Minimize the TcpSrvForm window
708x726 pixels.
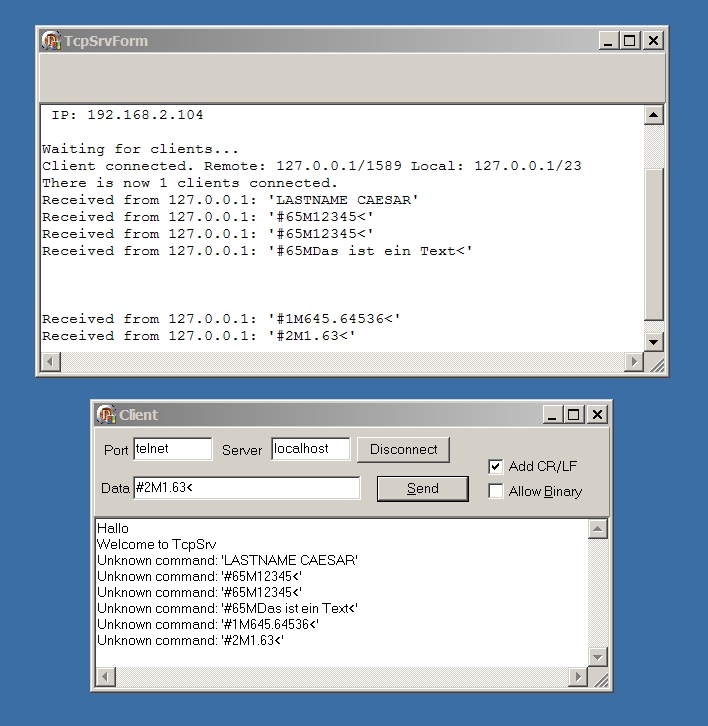(x=608, y=41)
